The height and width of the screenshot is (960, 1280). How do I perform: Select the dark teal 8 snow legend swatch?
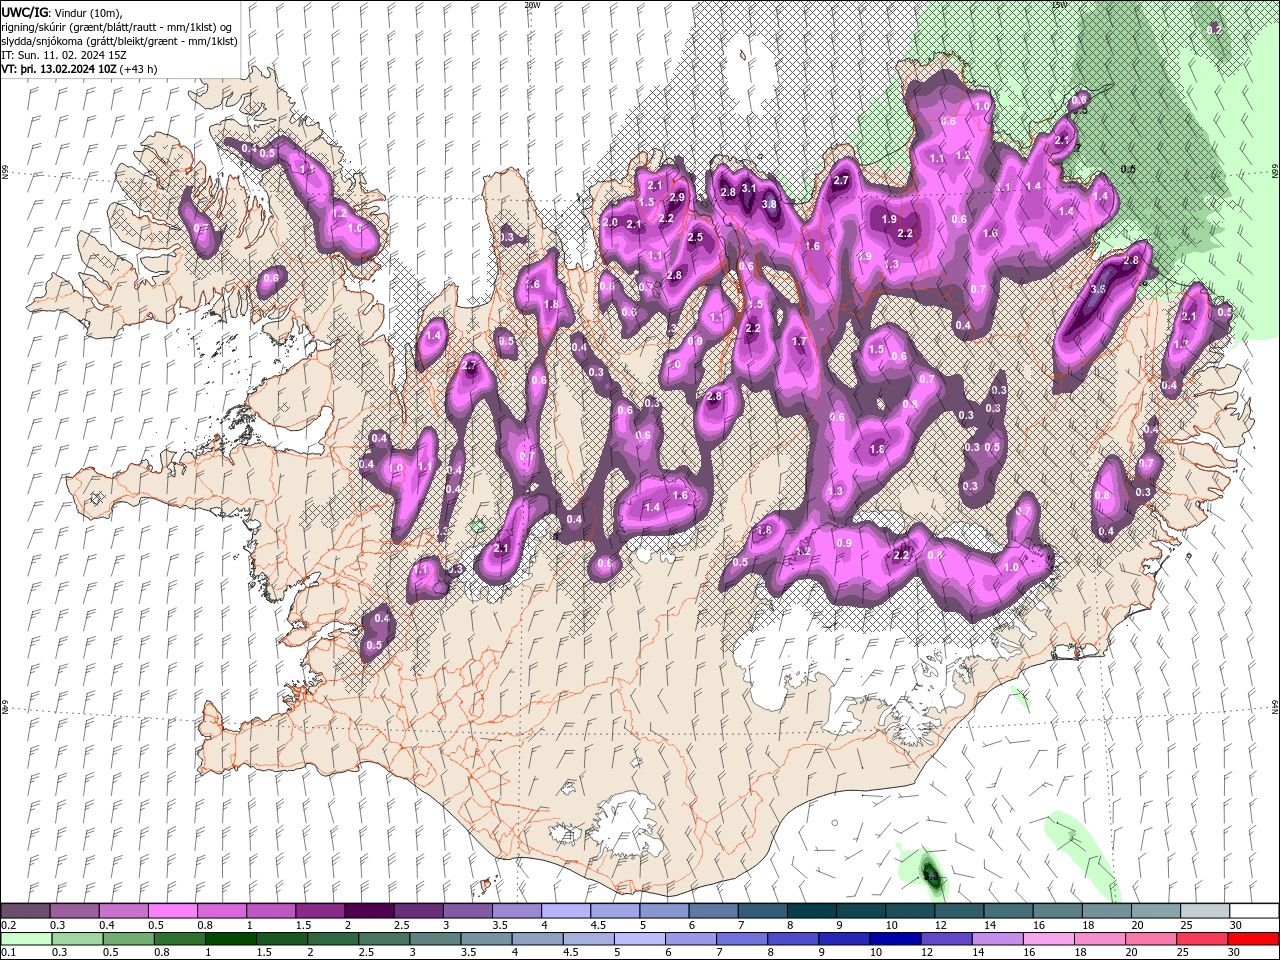click(810, 911)
